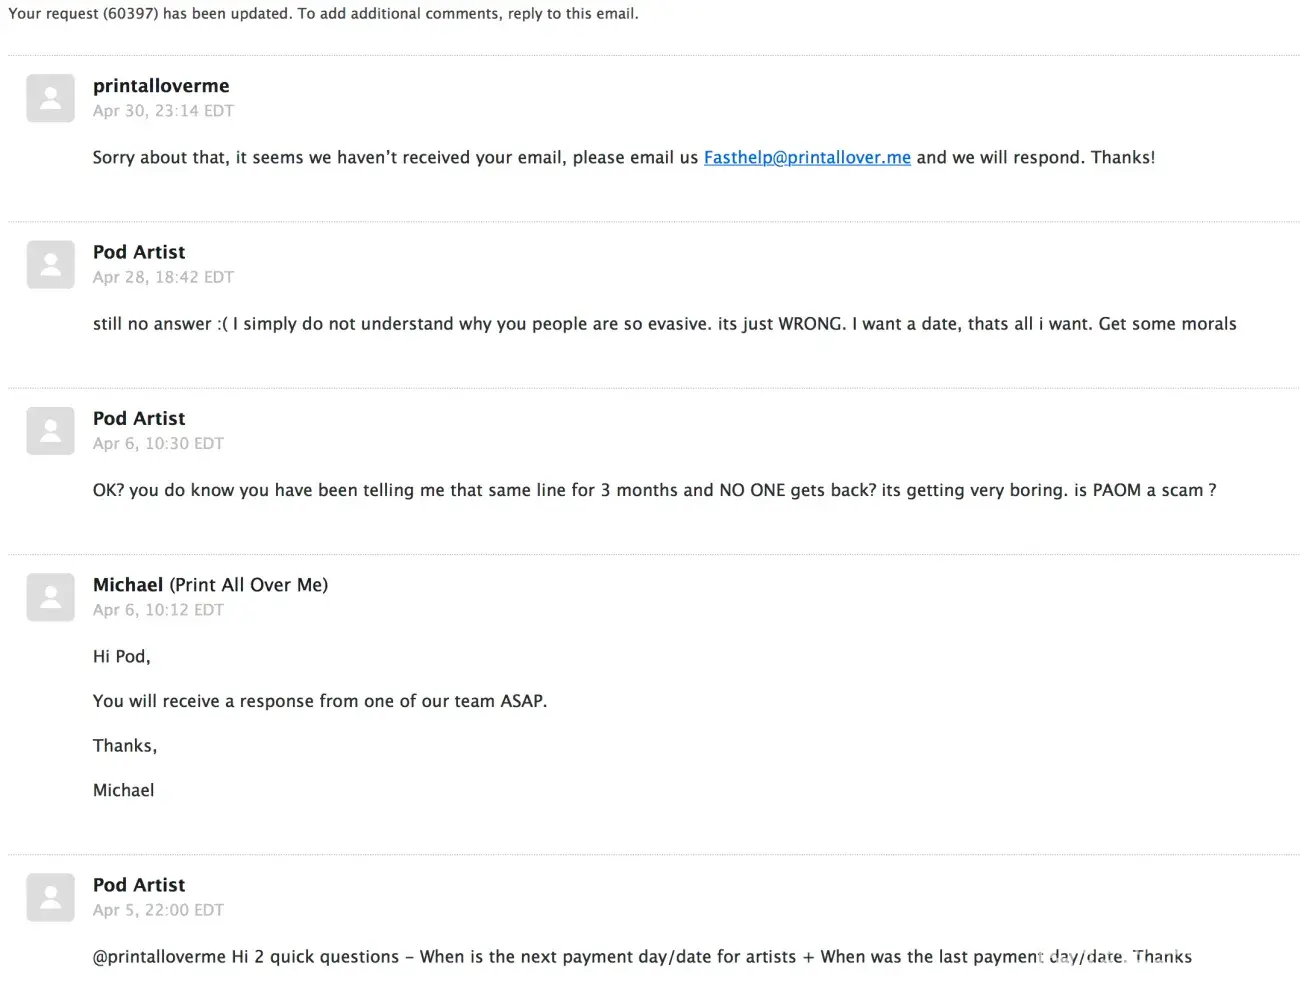
Task: Click the "is PAOM a scam" message
Action: point(654,490)
